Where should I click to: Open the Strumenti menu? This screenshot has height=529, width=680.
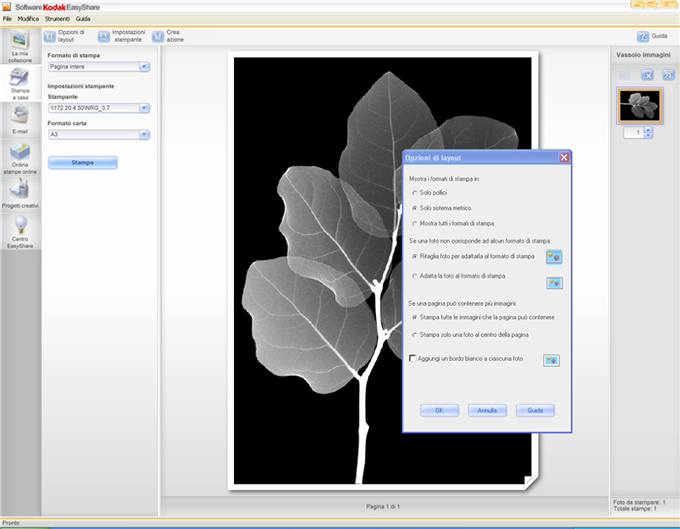click(x=57, y=19)
